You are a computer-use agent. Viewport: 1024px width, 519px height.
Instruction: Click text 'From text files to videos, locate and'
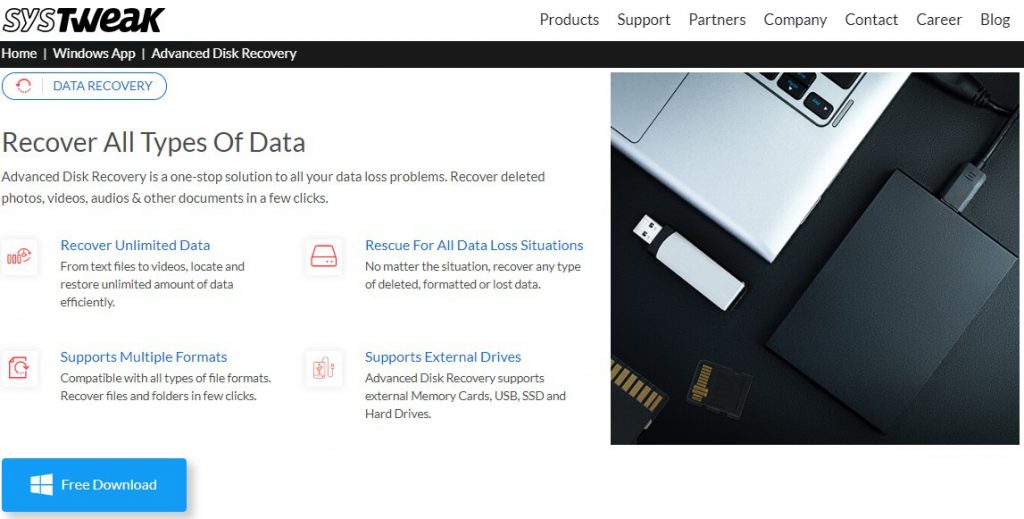(x=152, y=266)
